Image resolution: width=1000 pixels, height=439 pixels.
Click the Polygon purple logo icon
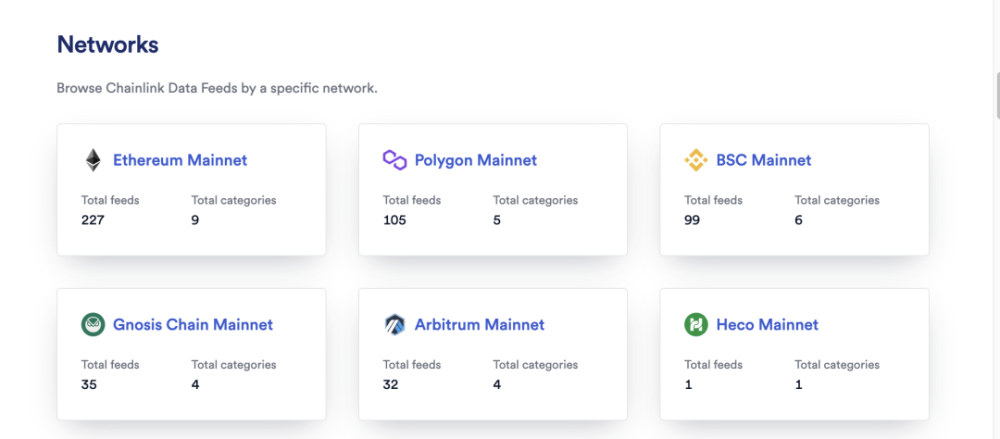click(x=395, y=160)
